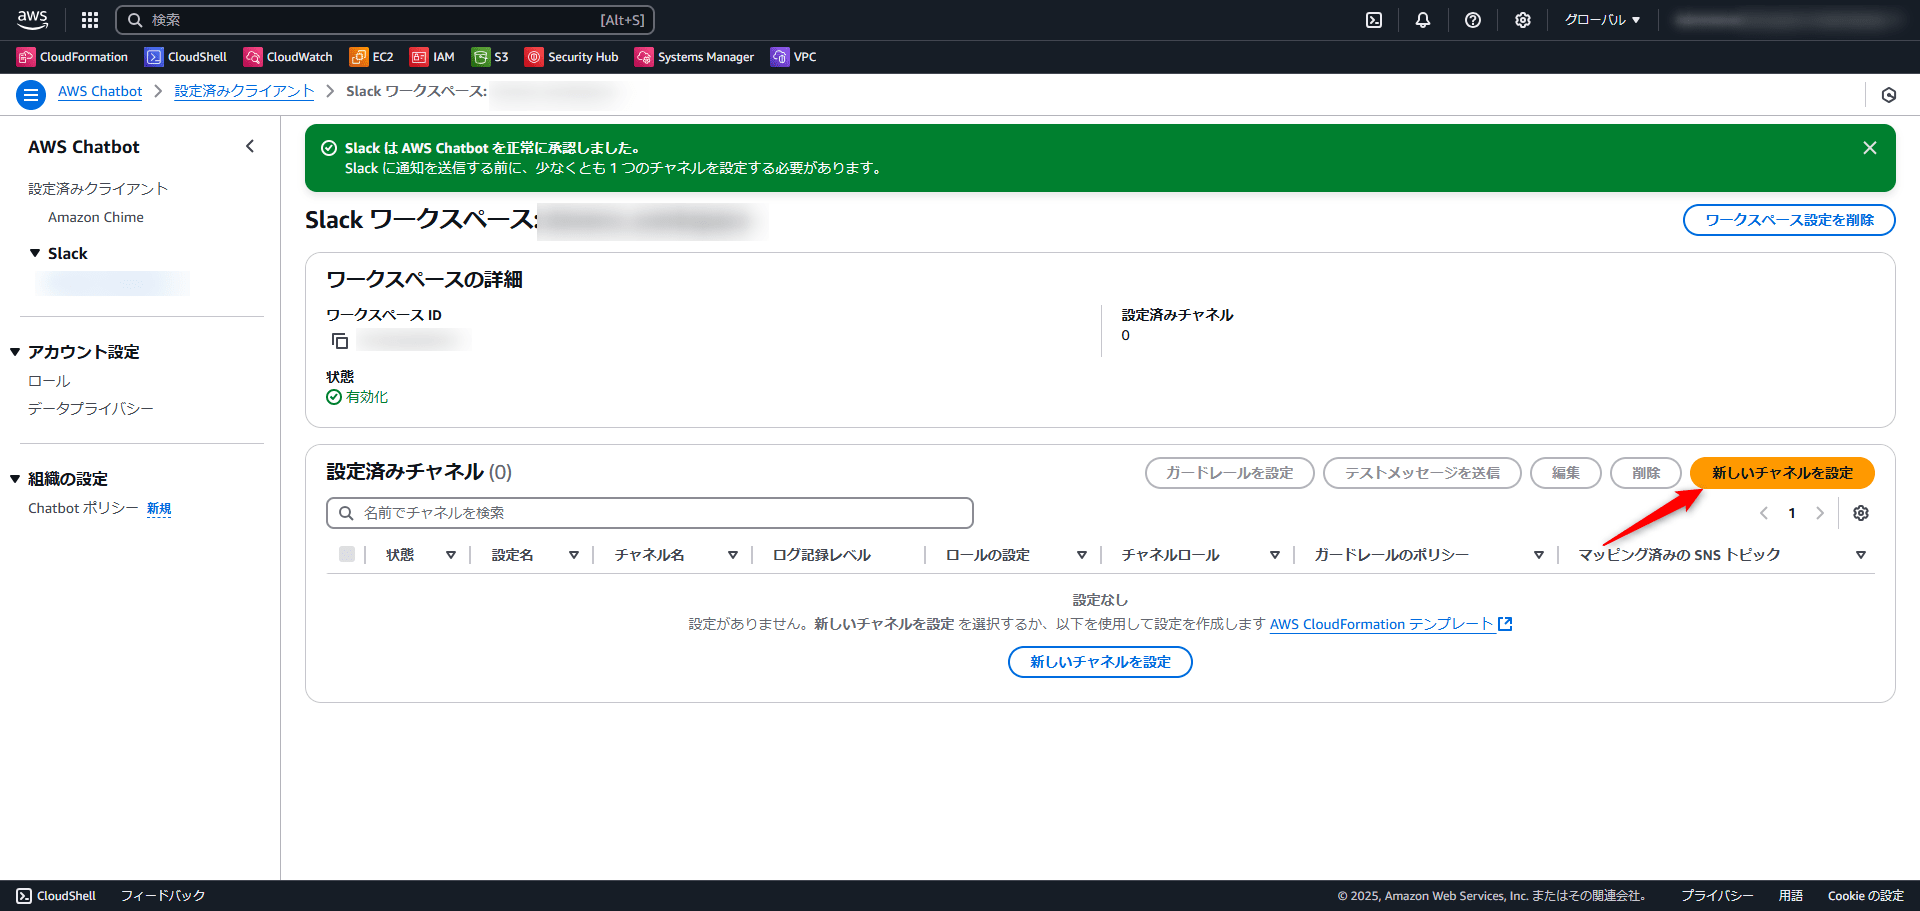Open 設定済みクライアント in side navigation
The height and width of the screenshot is (911, 1920).
coord(98,189)
